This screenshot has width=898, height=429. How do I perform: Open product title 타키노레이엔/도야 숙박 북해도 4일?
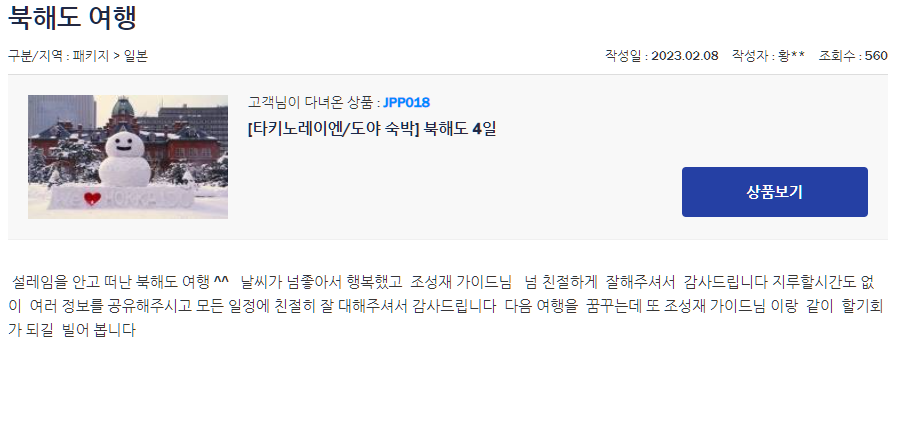pyautogui.click(x=372, y=129)
